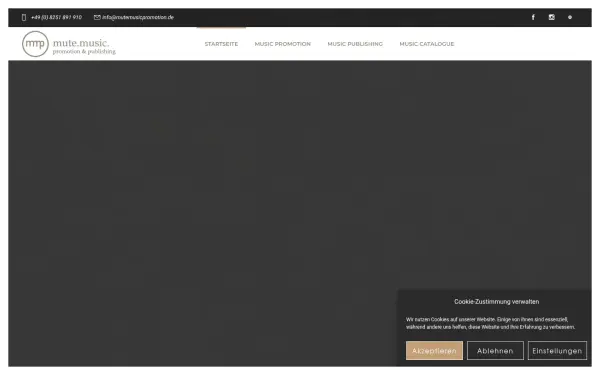Decline cookies with Ablehnen button
This screenshot has height=375, width=600.
495,351
